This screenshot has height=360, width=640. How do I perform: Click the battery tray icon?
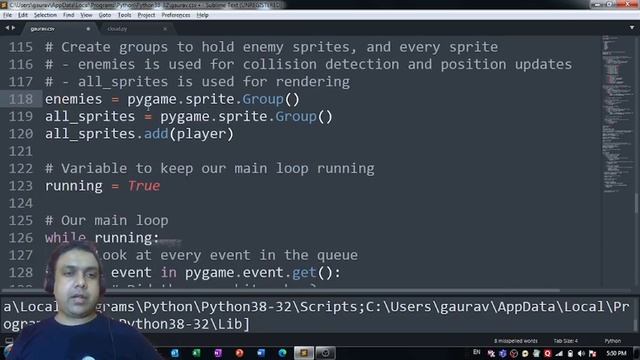[x=570, y=353]
